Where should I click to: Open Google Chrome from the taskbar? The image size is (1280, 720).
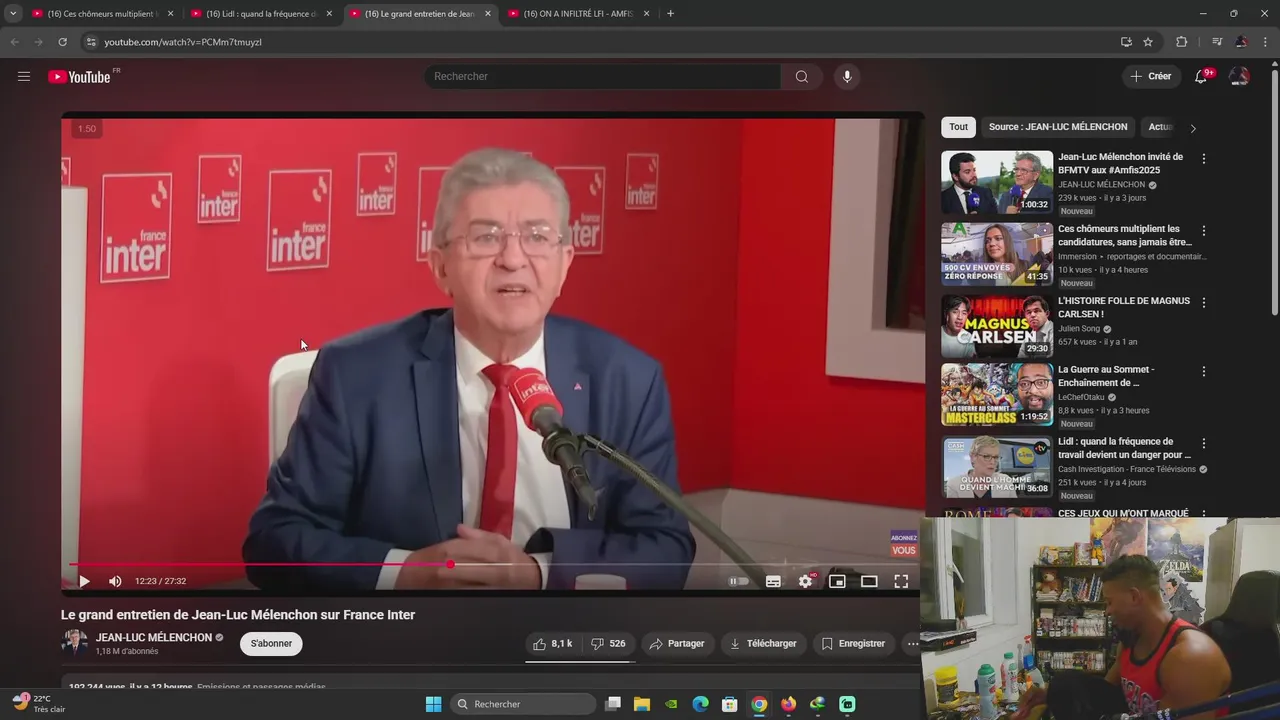click(x=759, y=704)
